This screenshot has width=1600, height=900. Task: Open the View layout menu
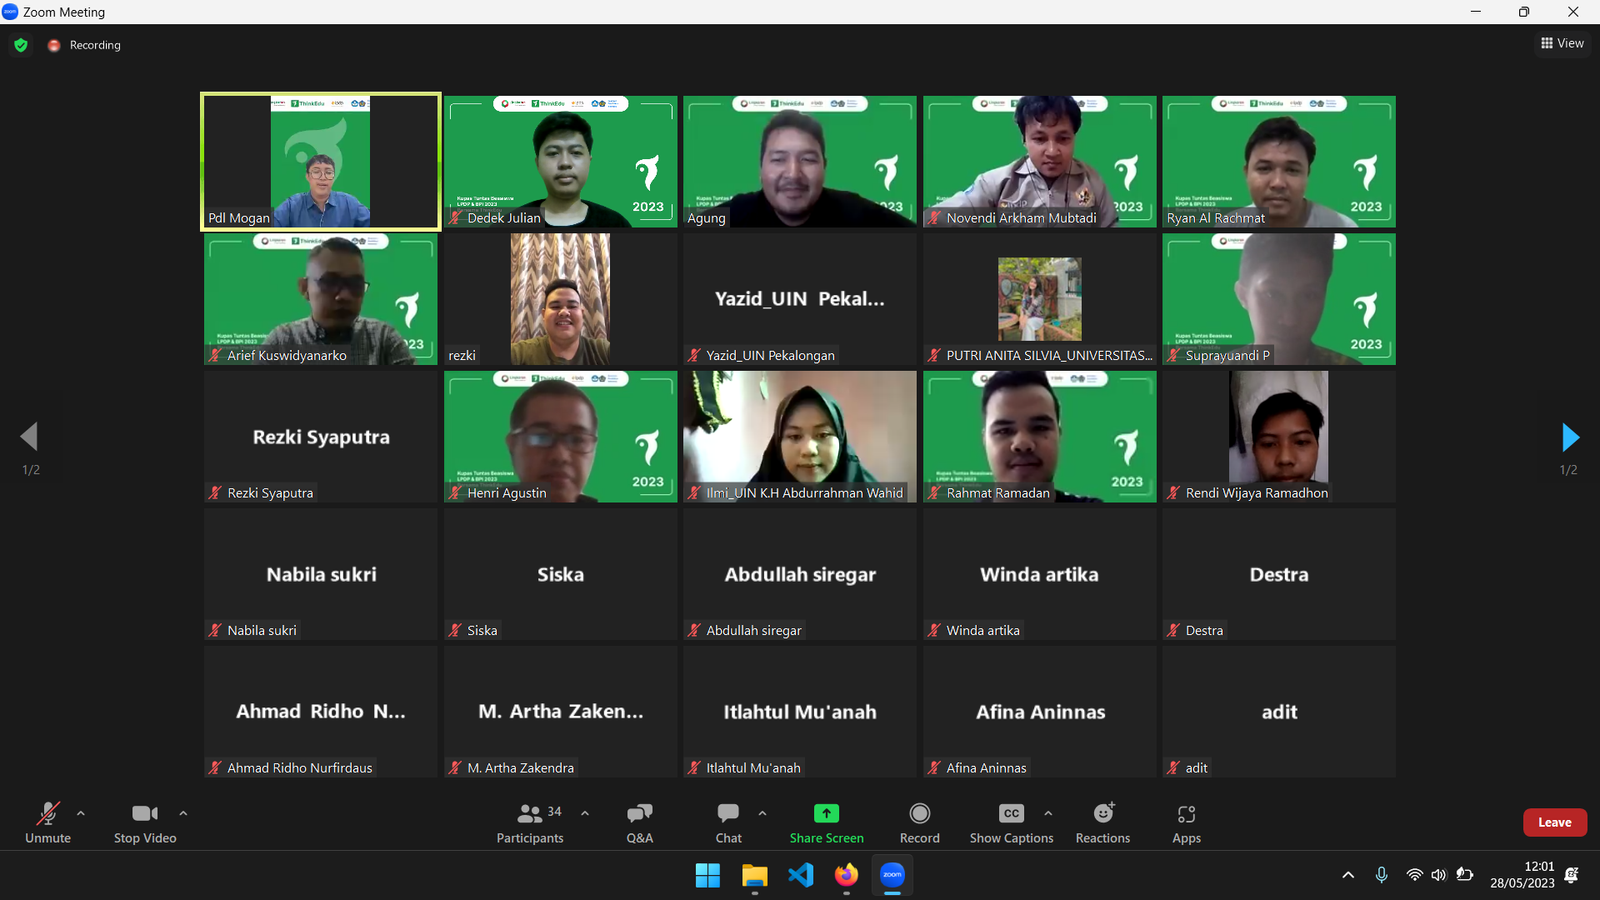click(1562, 43)
